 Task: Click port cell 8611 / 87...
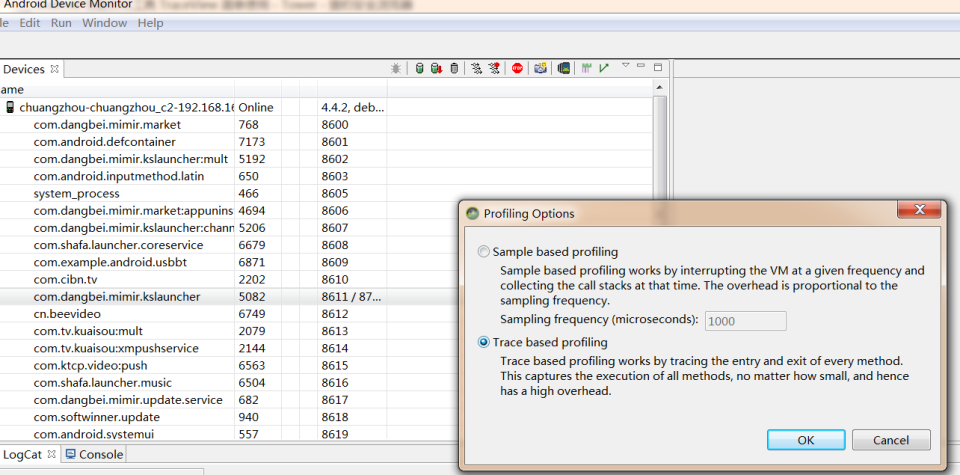pos(352,296)
